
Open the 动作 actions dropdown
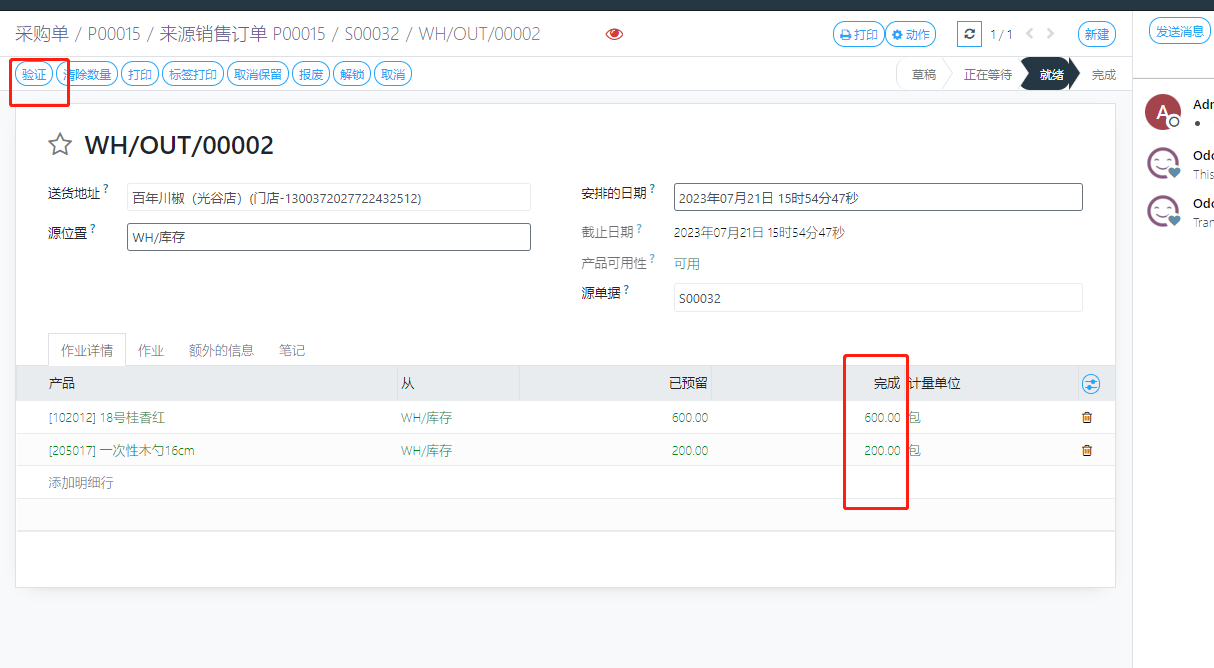click(911, 34)
